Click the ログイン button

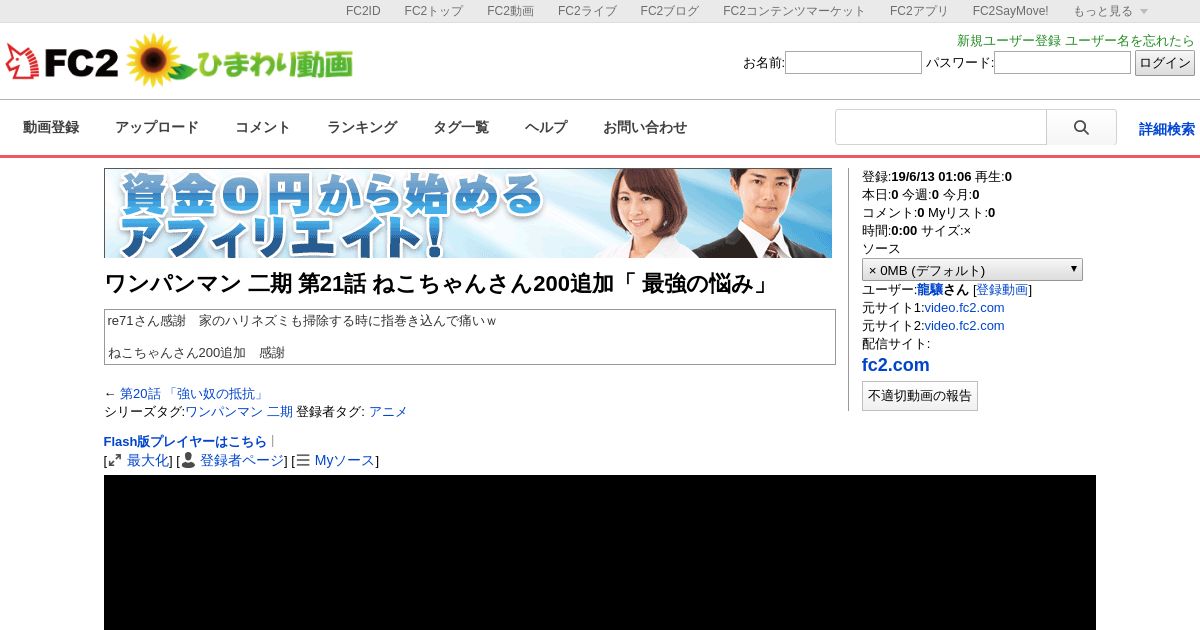click(1165, 63)
